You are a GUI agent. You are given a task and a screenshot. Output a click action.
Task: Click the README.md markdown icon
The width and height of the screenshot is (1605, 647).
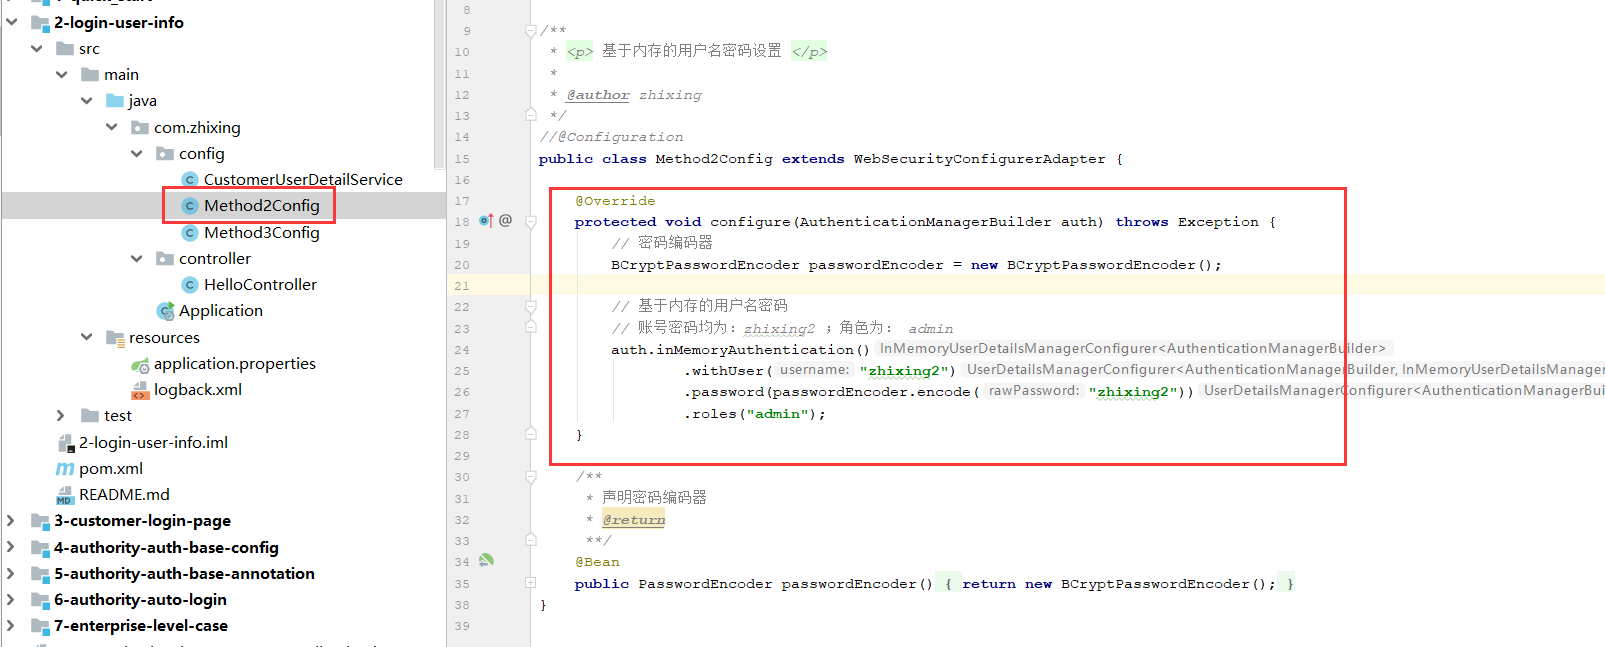pyautogui.click(x=65, y=495)
